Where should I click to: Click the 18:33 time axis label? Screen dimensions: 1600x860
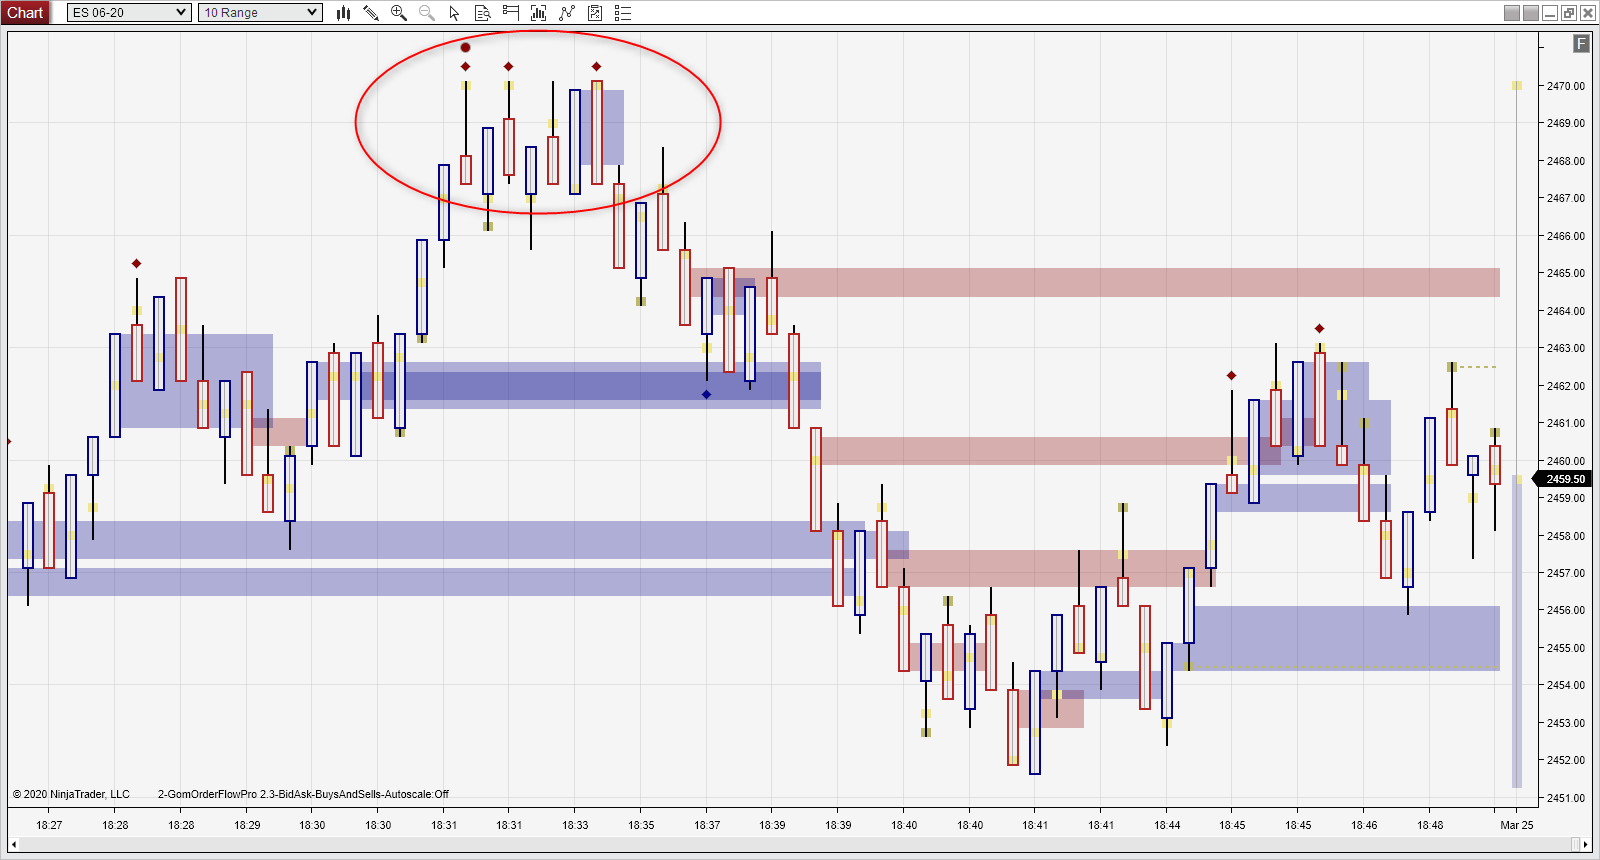click(575, 825)
